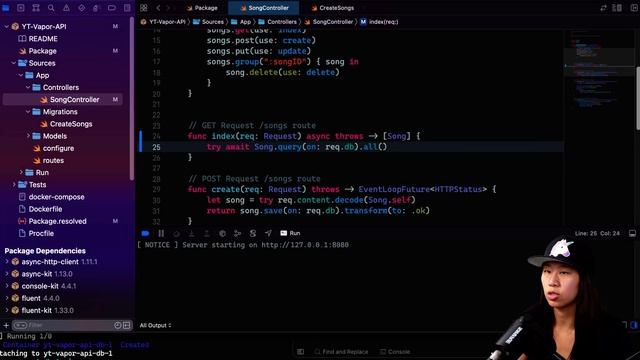Click the add editor split icon
This screenshot has height=360, width=640.
click(x=634, y=8)
